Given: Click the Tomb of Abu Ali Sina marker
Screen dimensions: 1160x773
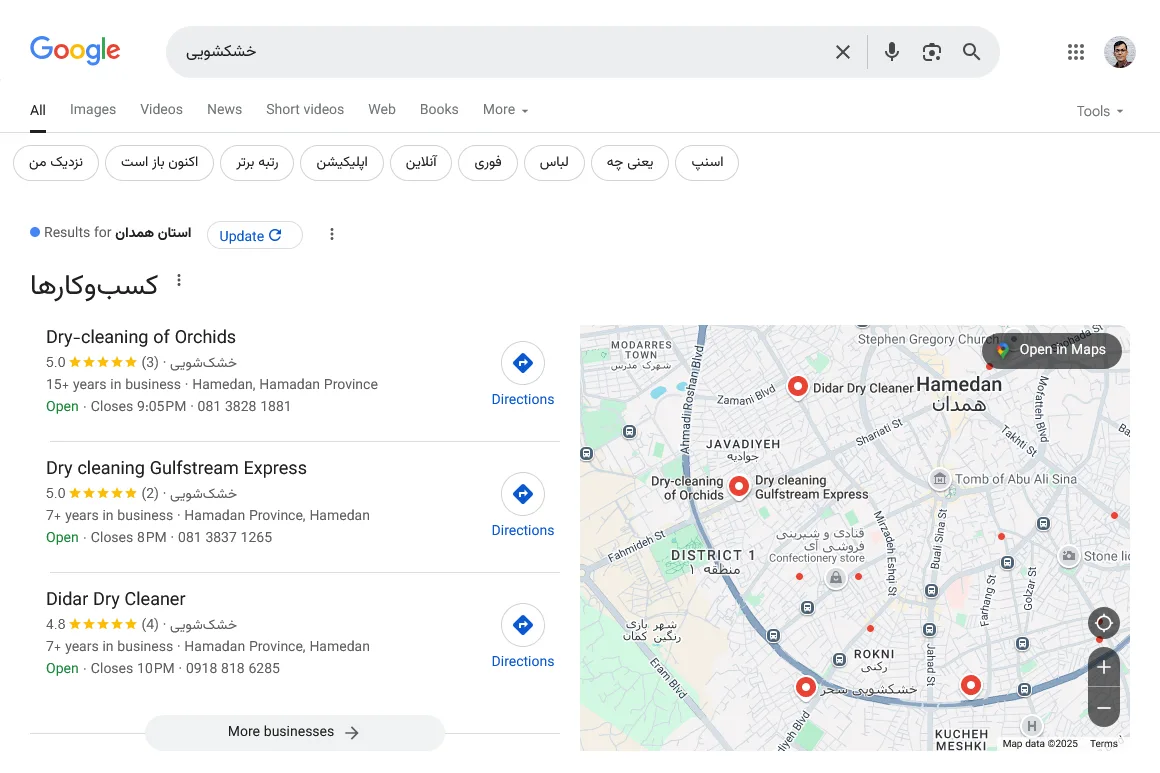Looking at the screenshot, I should pyautogui.click(x=939, y=479).
